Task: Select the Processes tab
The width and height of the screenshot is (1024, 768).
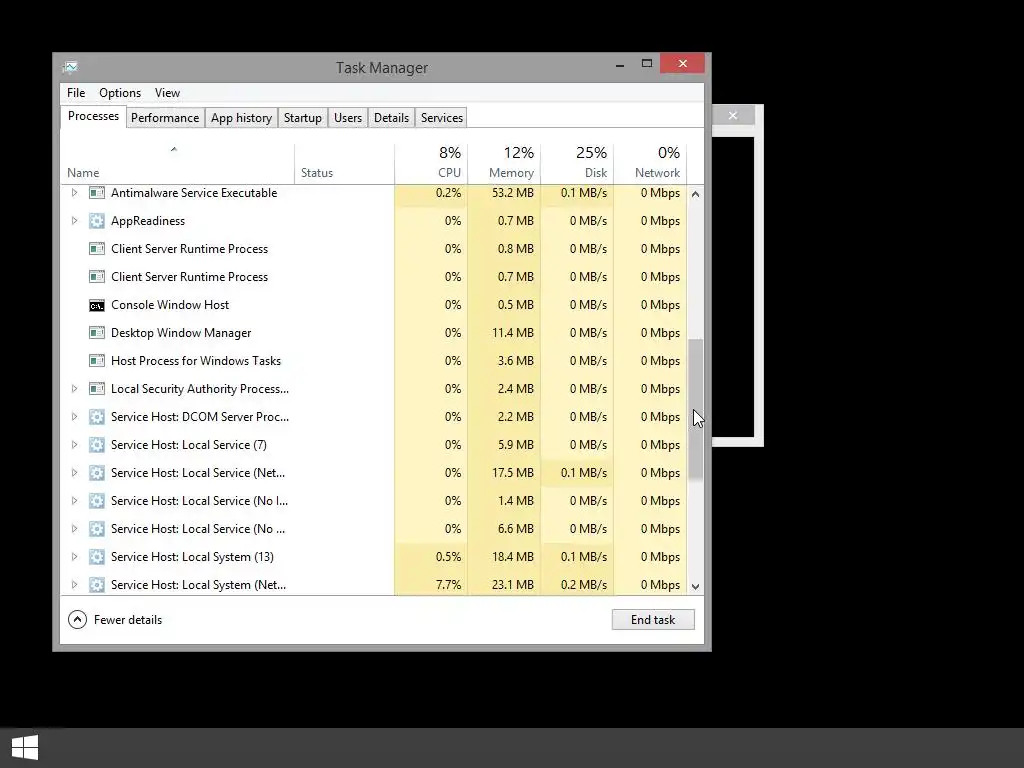Action: point(93,116)
